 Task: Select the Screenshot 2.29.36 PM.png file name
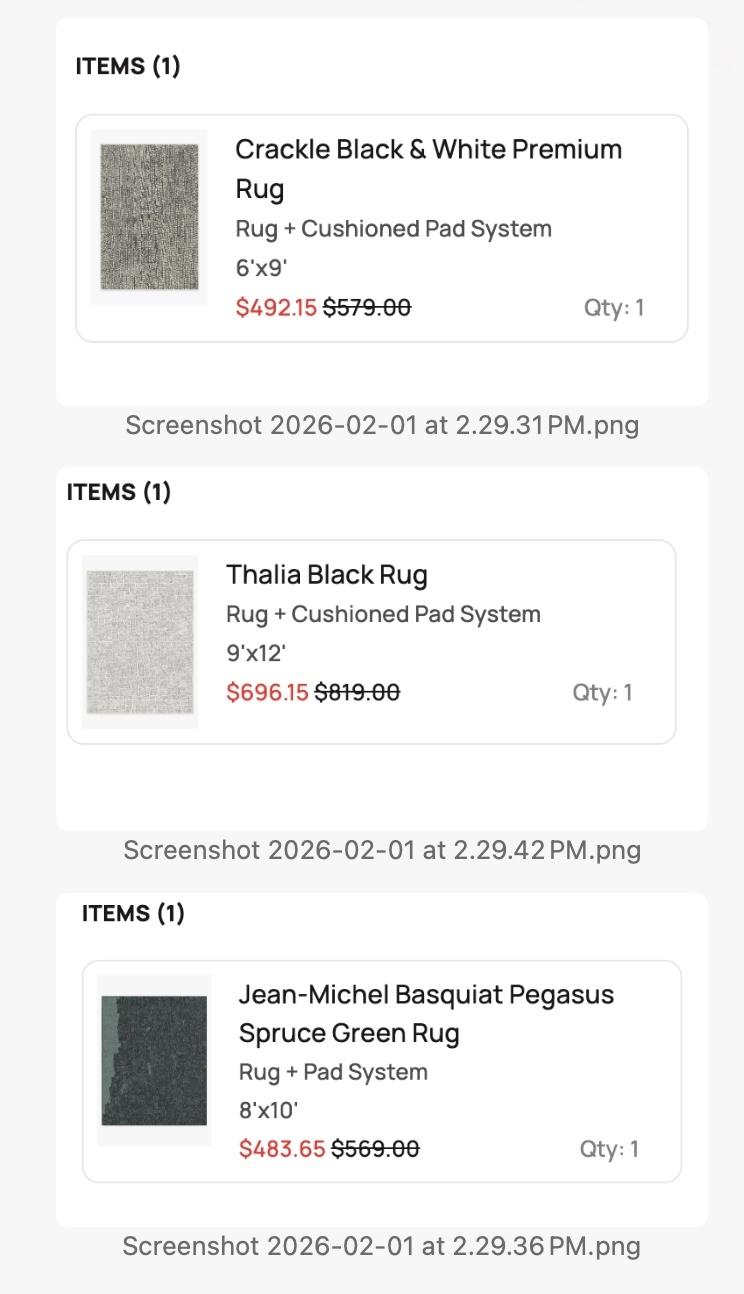pyautogui.click(x=381, y=1246)
